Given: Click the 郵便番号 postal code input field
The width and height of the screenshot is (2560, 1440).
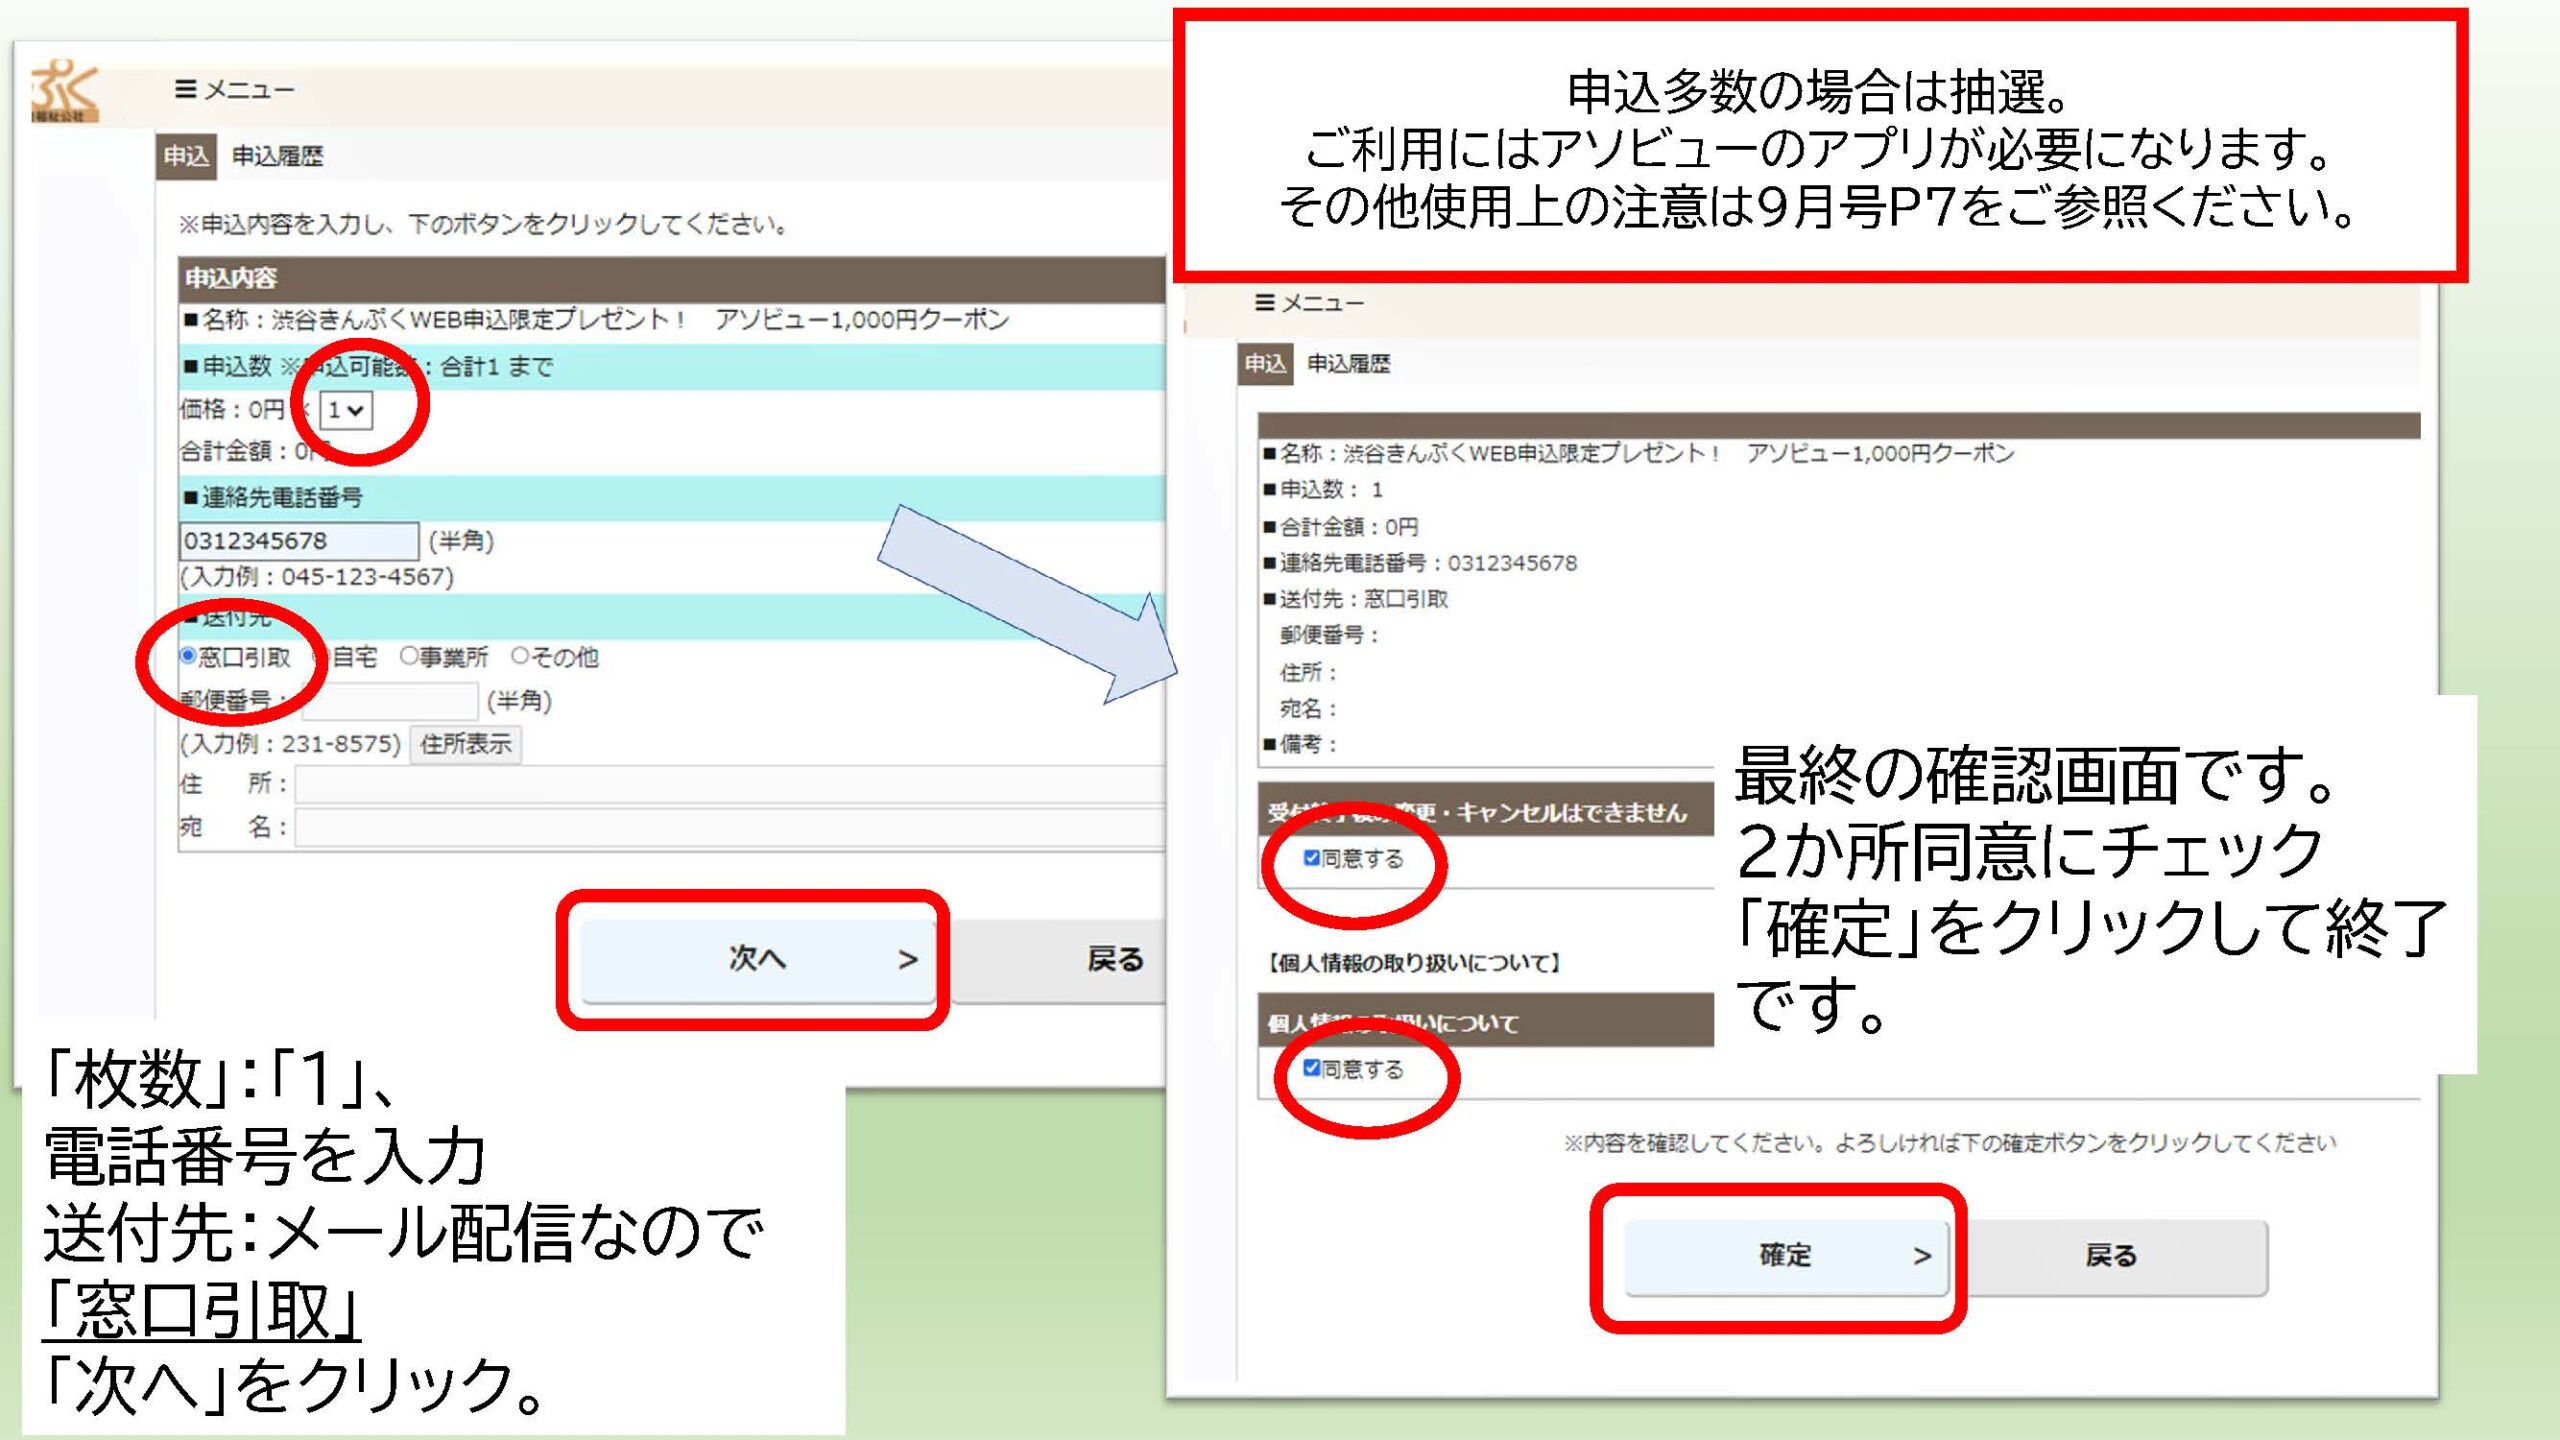Looking at the screenshot, I should 390,700.
